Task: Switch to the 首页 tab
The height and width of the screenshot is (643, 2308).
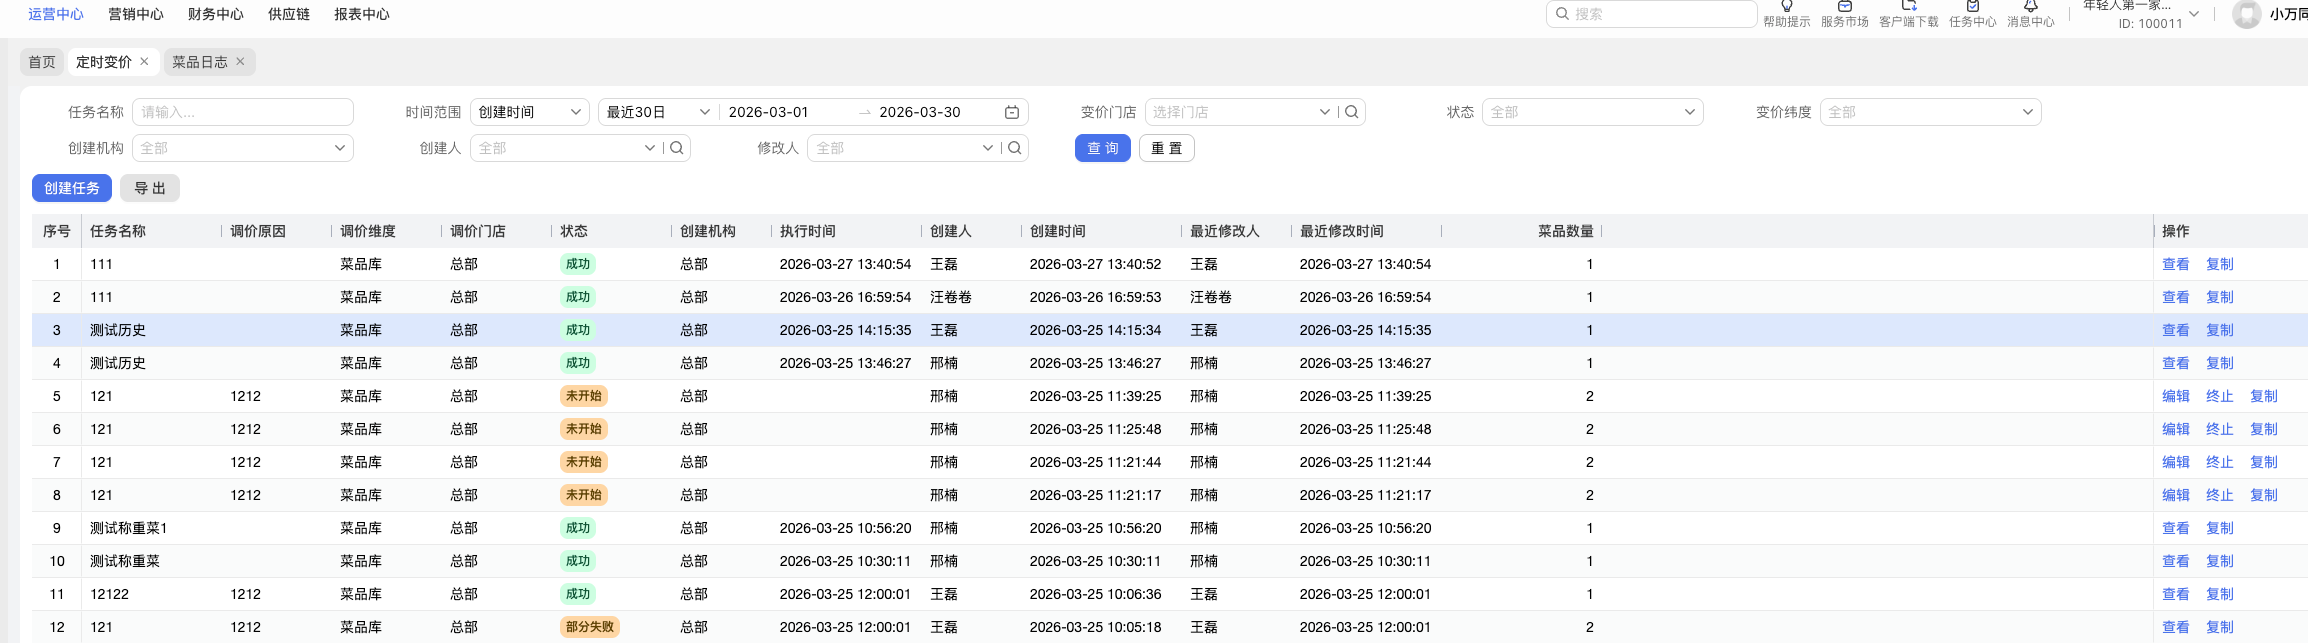Action: click(42, 62)
